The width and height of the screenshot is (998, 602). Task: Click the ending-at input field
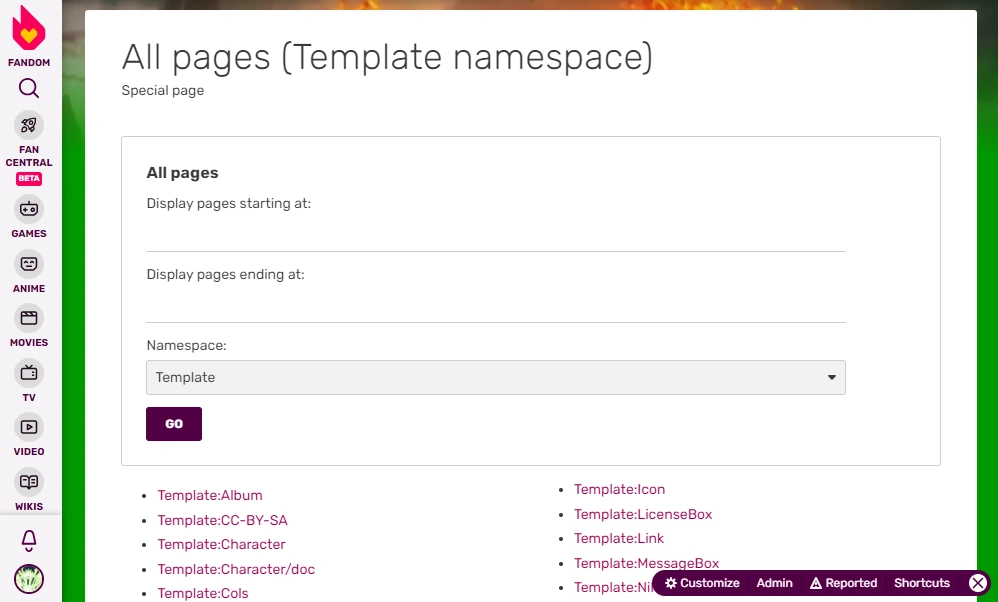(495, 305)
